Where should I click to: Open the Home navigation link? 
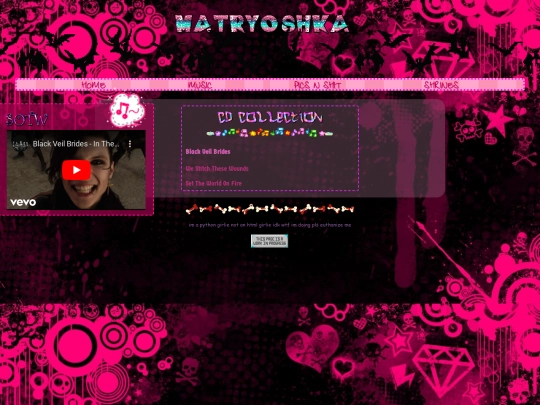tap(93, 85)
